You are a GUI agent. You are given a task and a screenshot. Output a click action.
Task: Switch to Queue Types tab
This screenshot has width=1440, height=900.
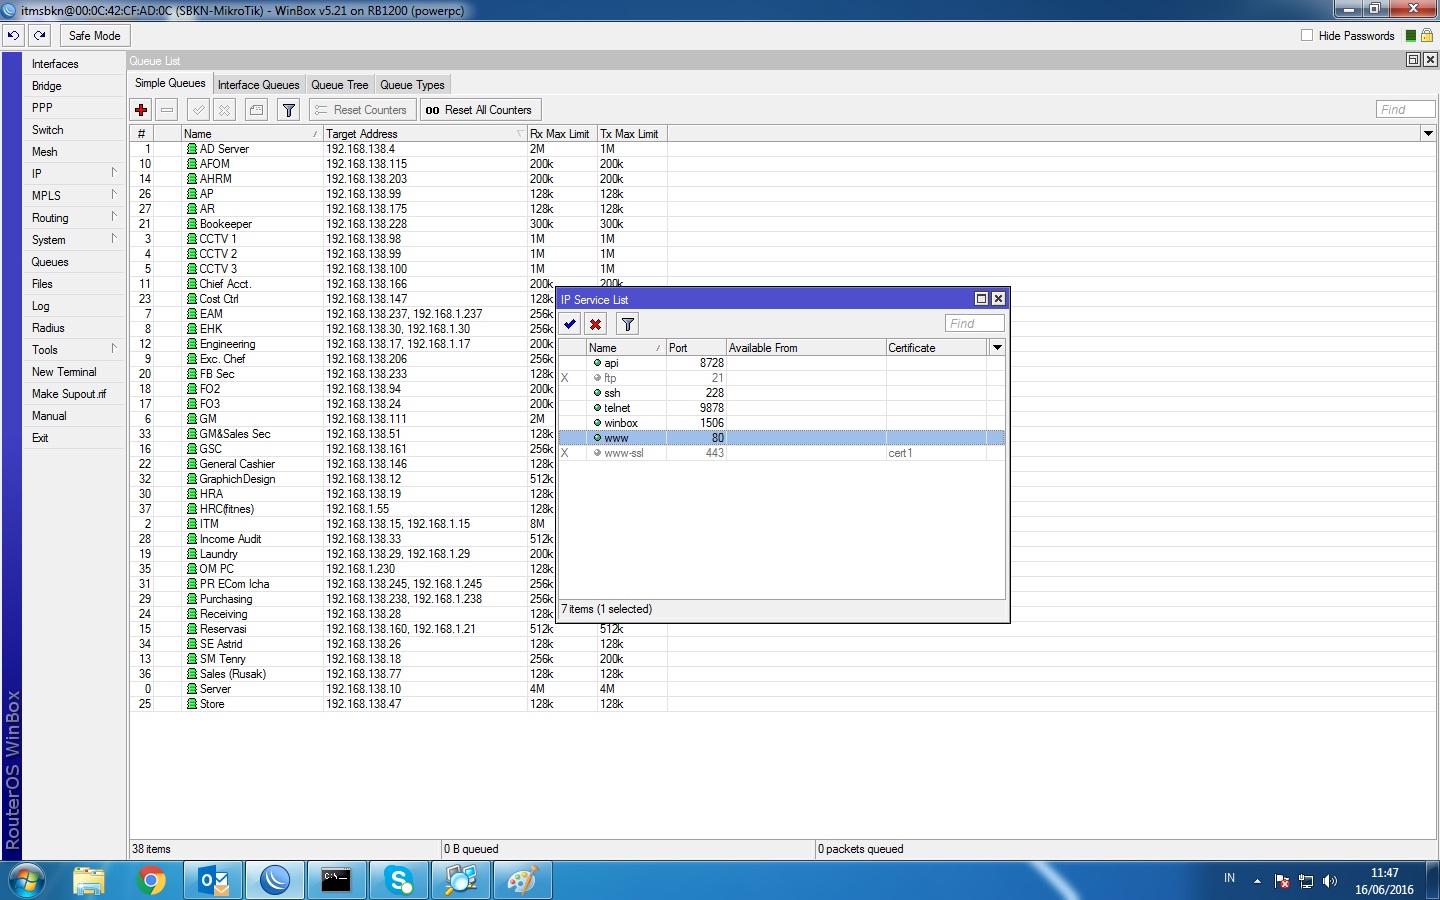412,85
